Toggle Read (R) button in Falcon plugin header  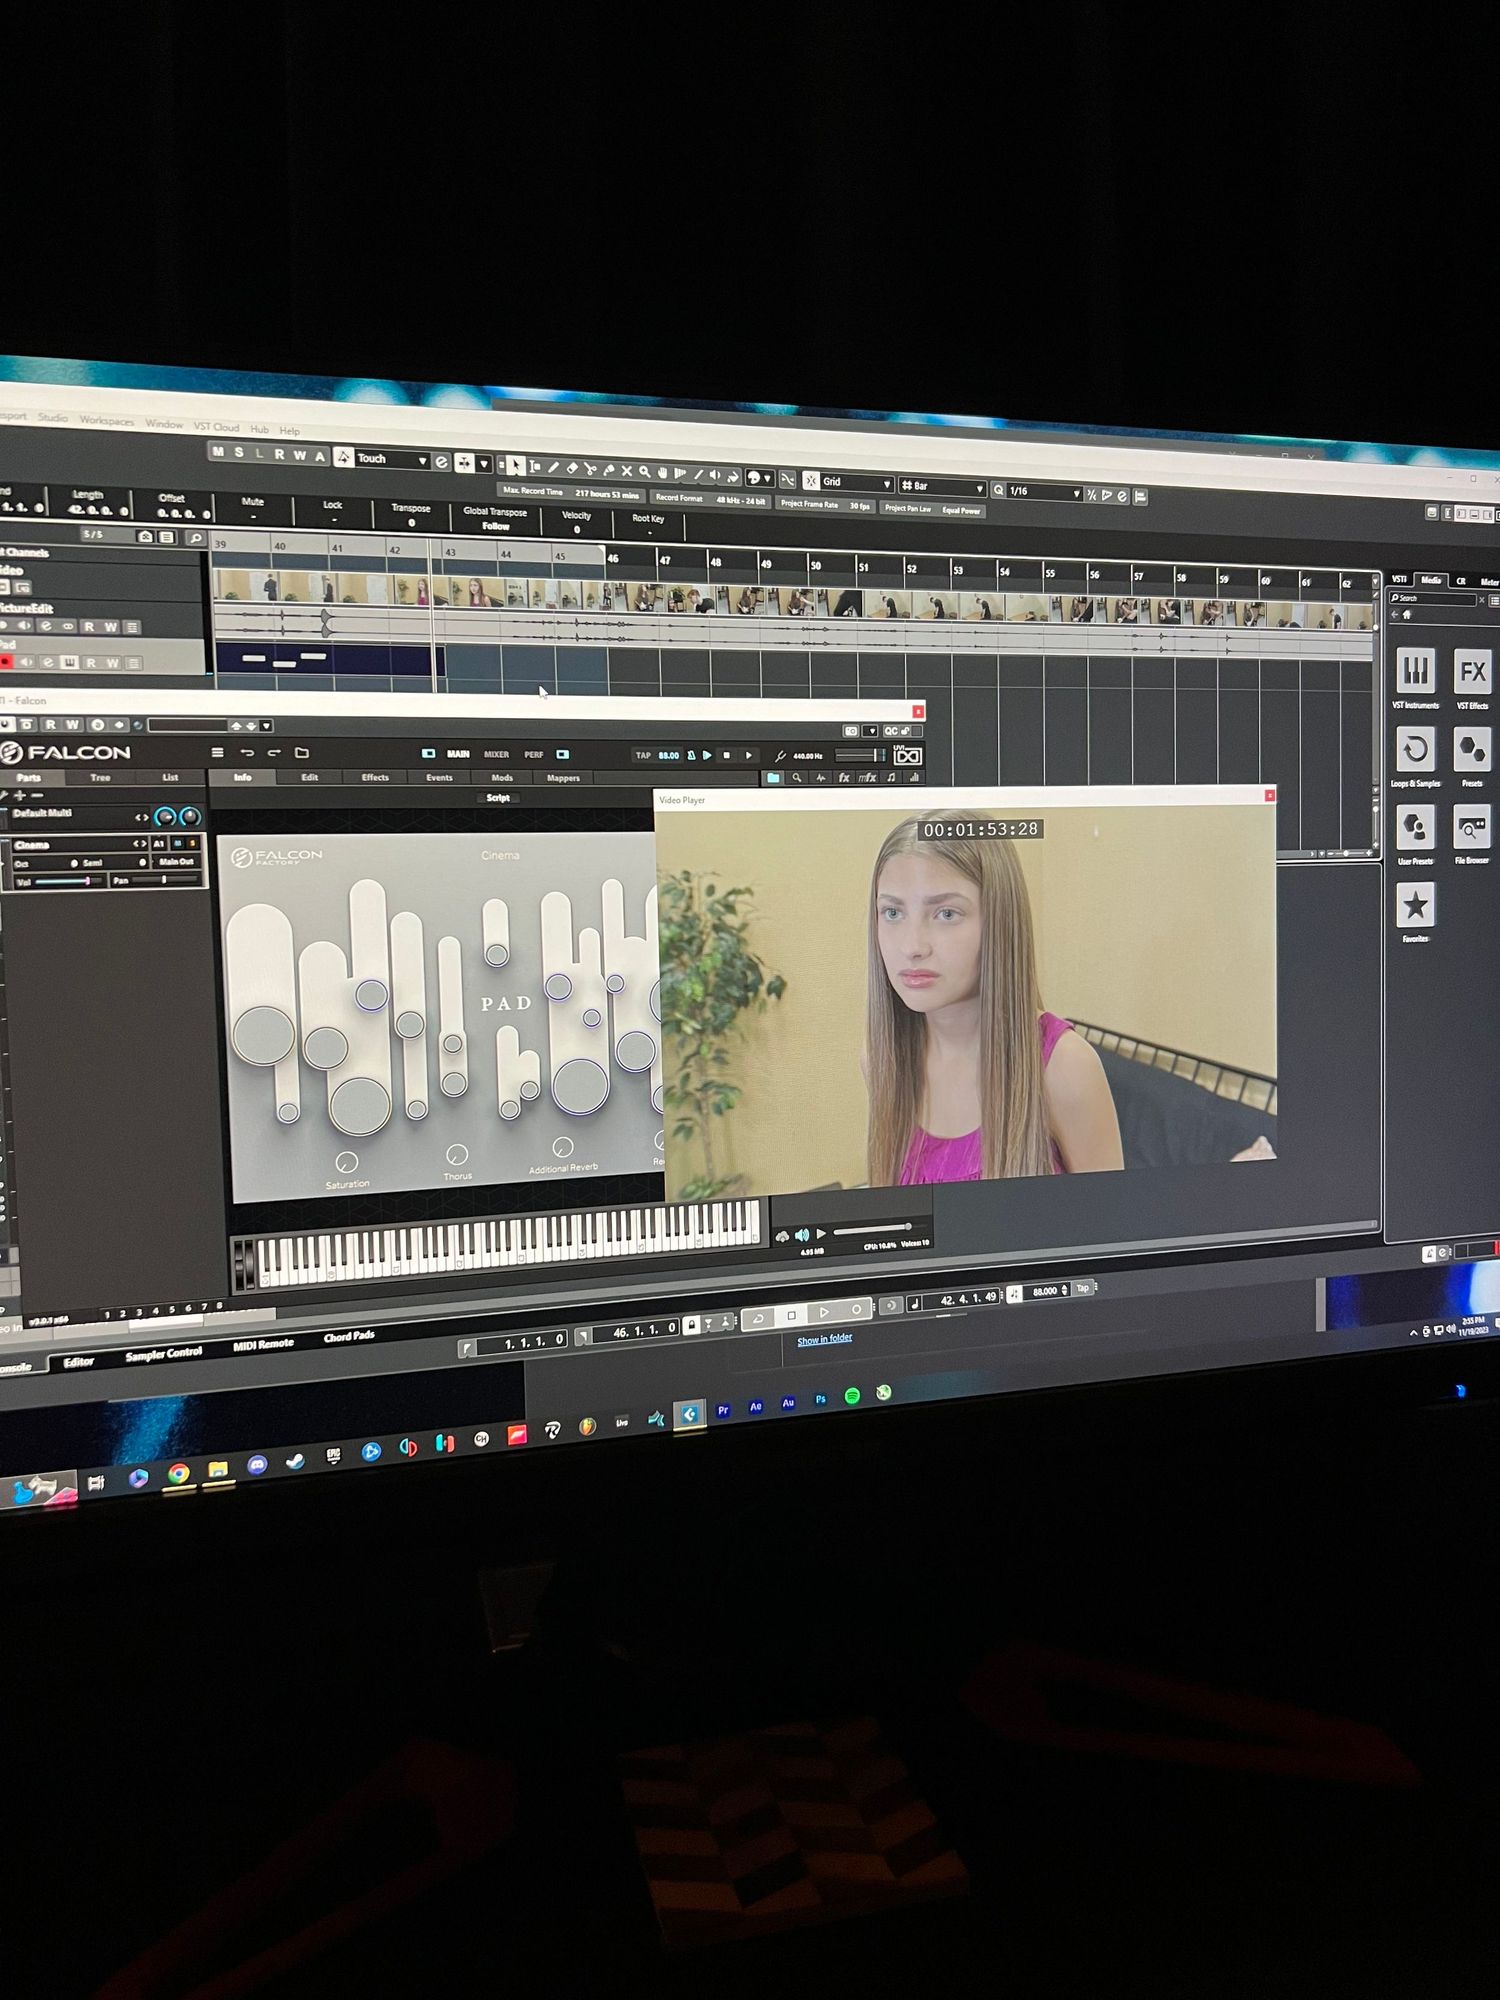(x=50, y=724)
